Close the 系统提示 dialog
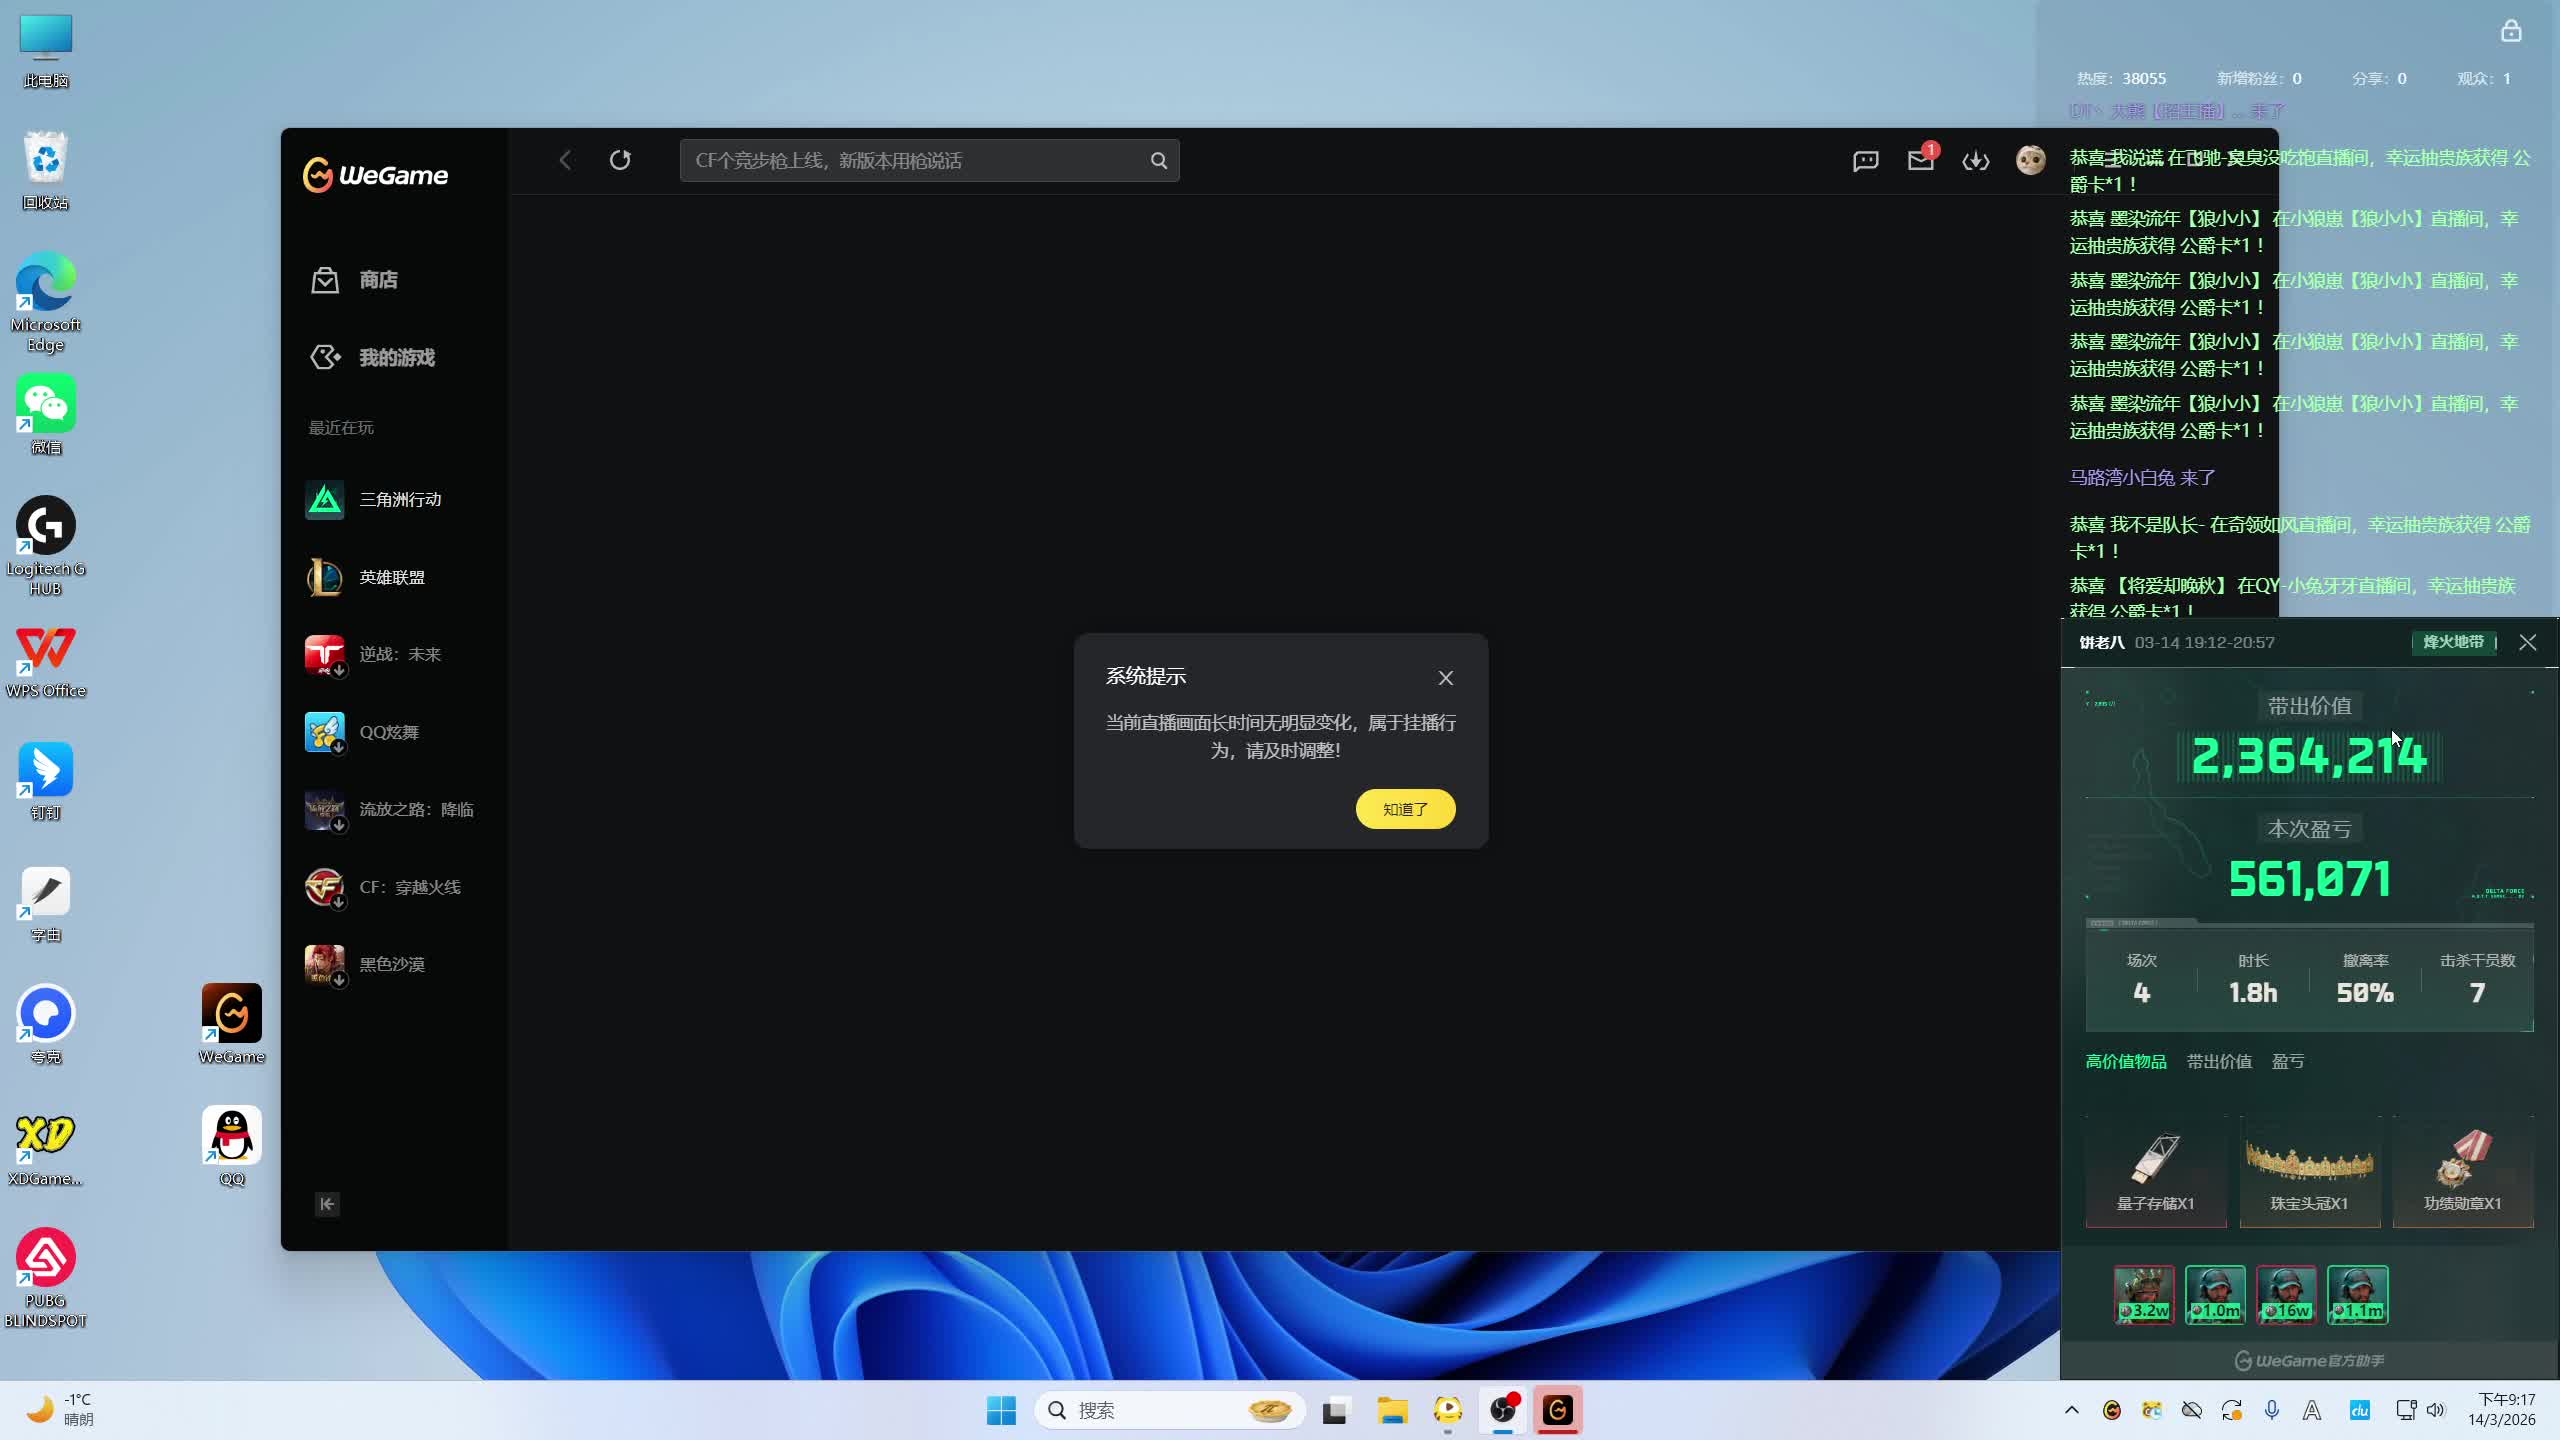The width and height of the screenshot is (2560, 1440). (1445, 678)
